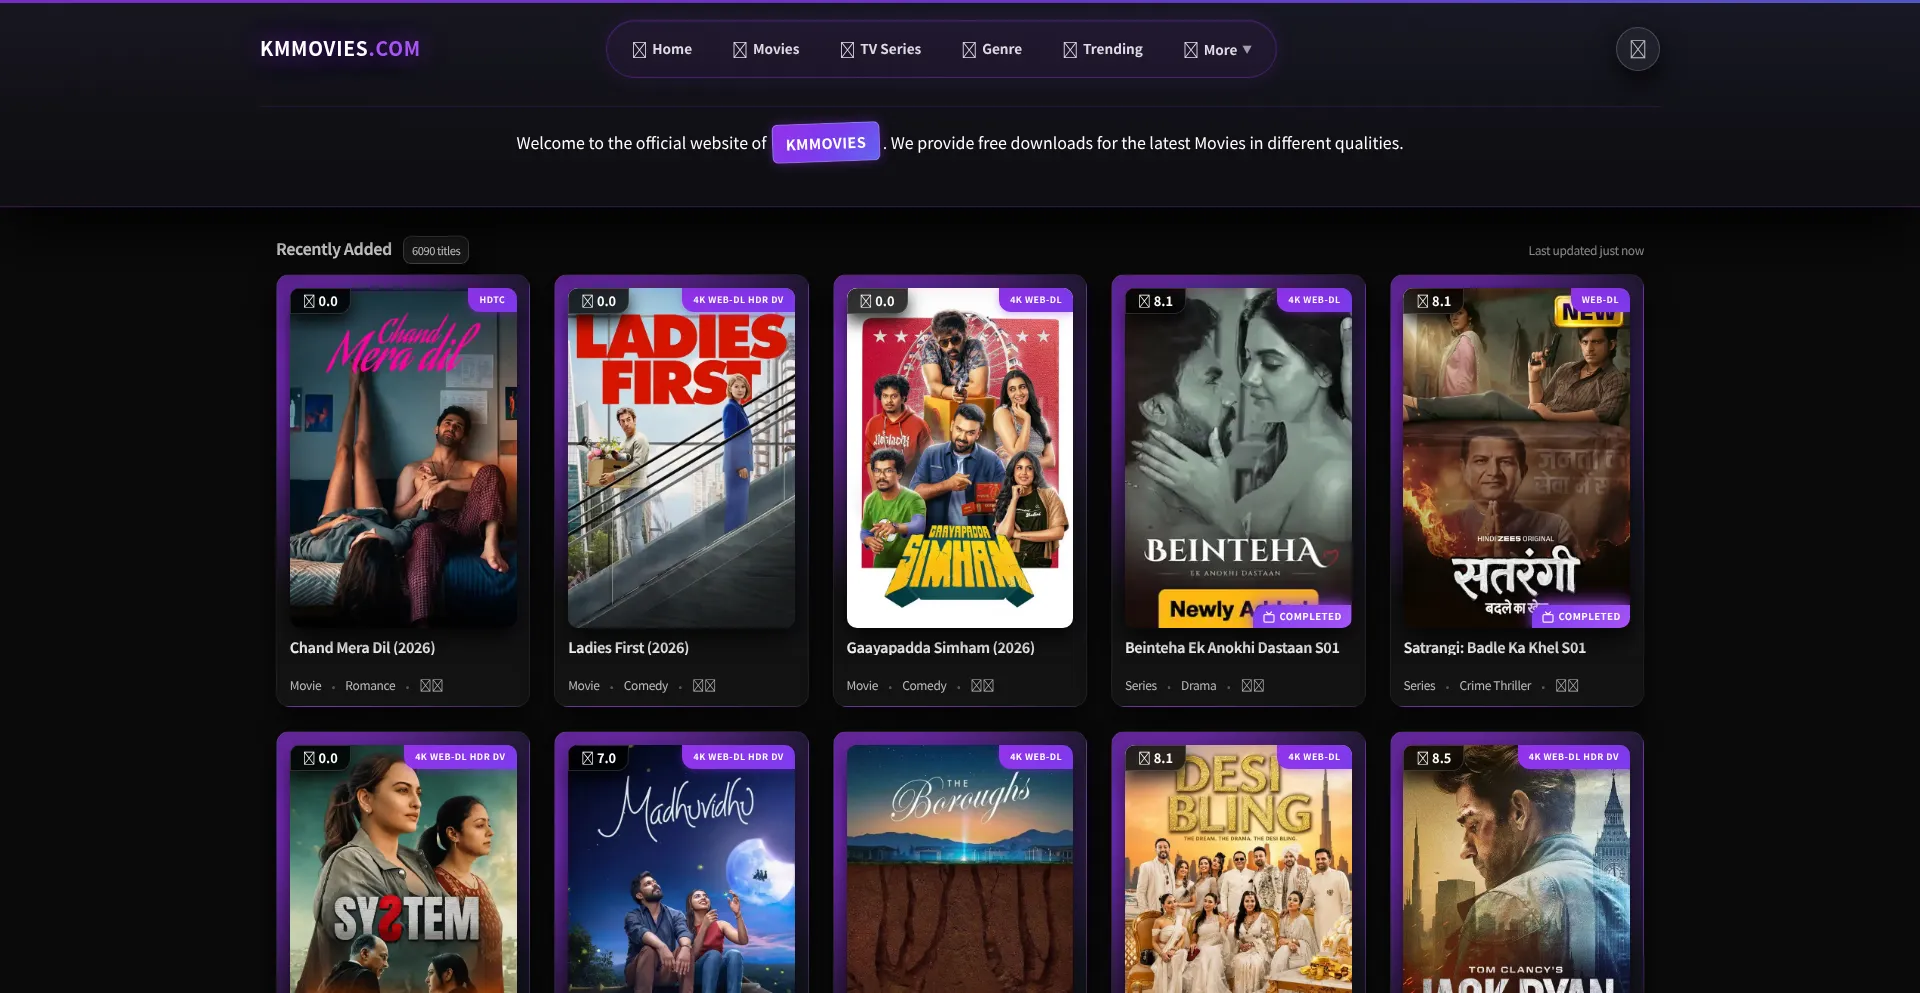Click the 'Ladies First (2026)' title
This screenshot has width=1920, height=993.
click(x=628, y=648)
